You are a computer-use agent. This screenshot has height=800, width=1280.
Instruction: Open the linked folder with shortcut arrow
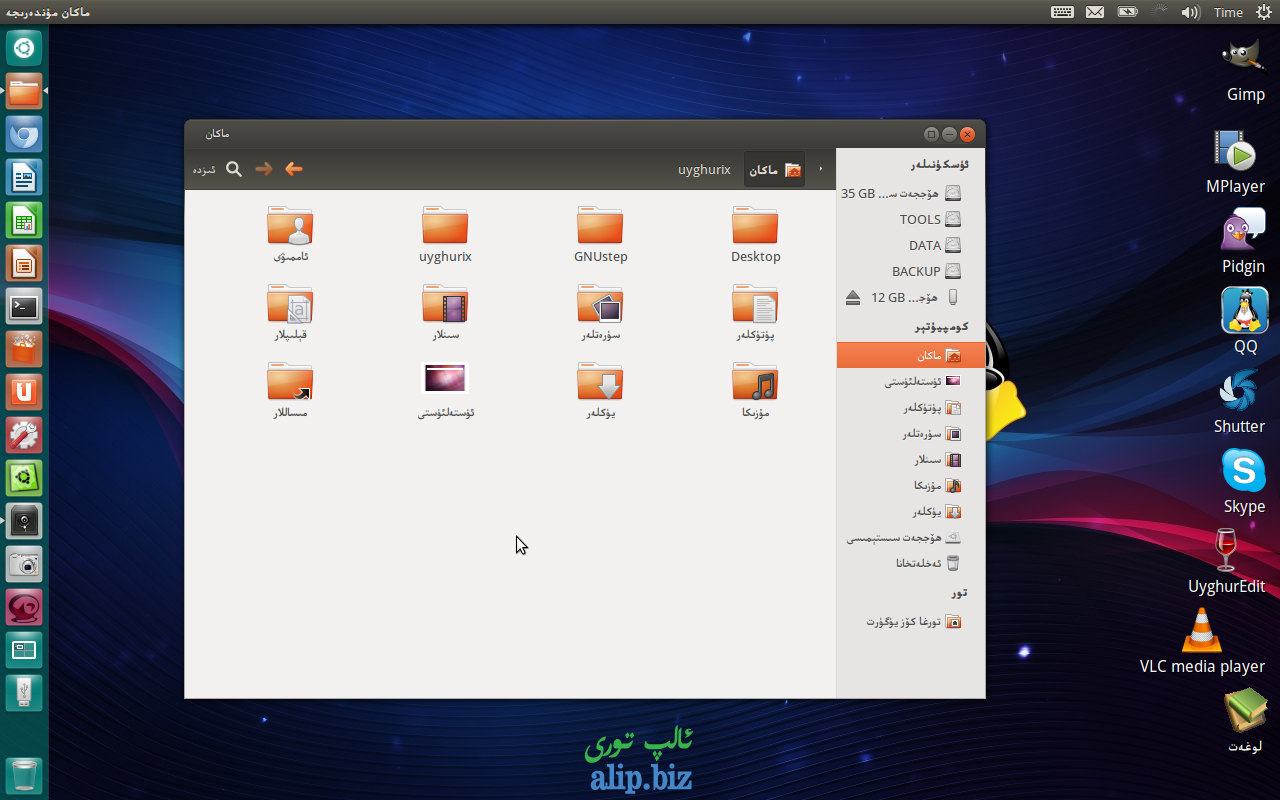click(x=290, y=390)
